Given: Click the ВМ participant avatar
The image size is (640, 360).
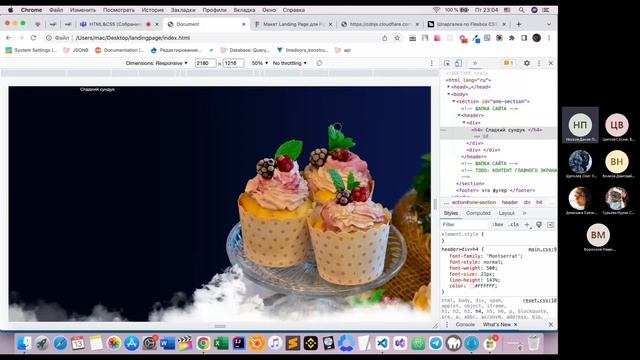Looking at the screenshot, I should pyautogui.click(x=598, y=235).
